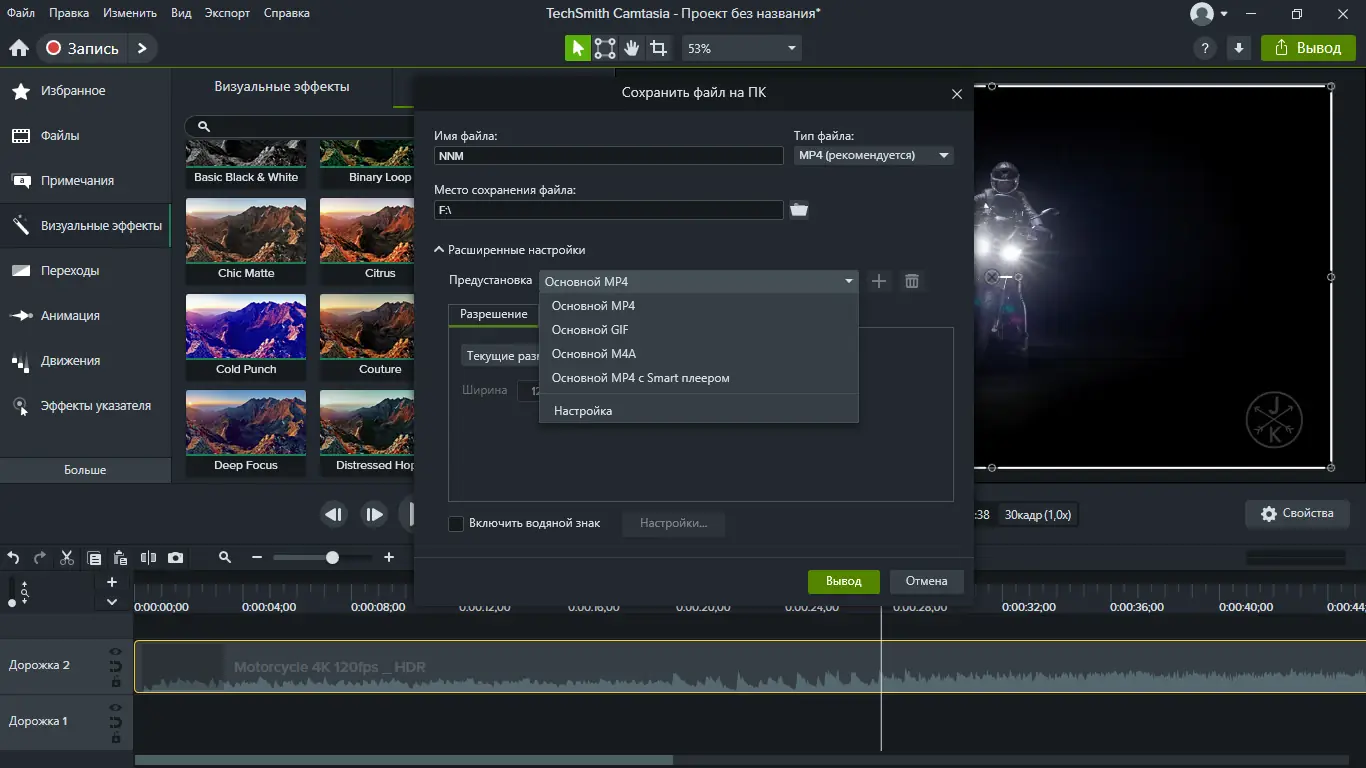The image size is (1366, 768).
Task: Add a new preset with the plus icon
Action: coord(879,281)
